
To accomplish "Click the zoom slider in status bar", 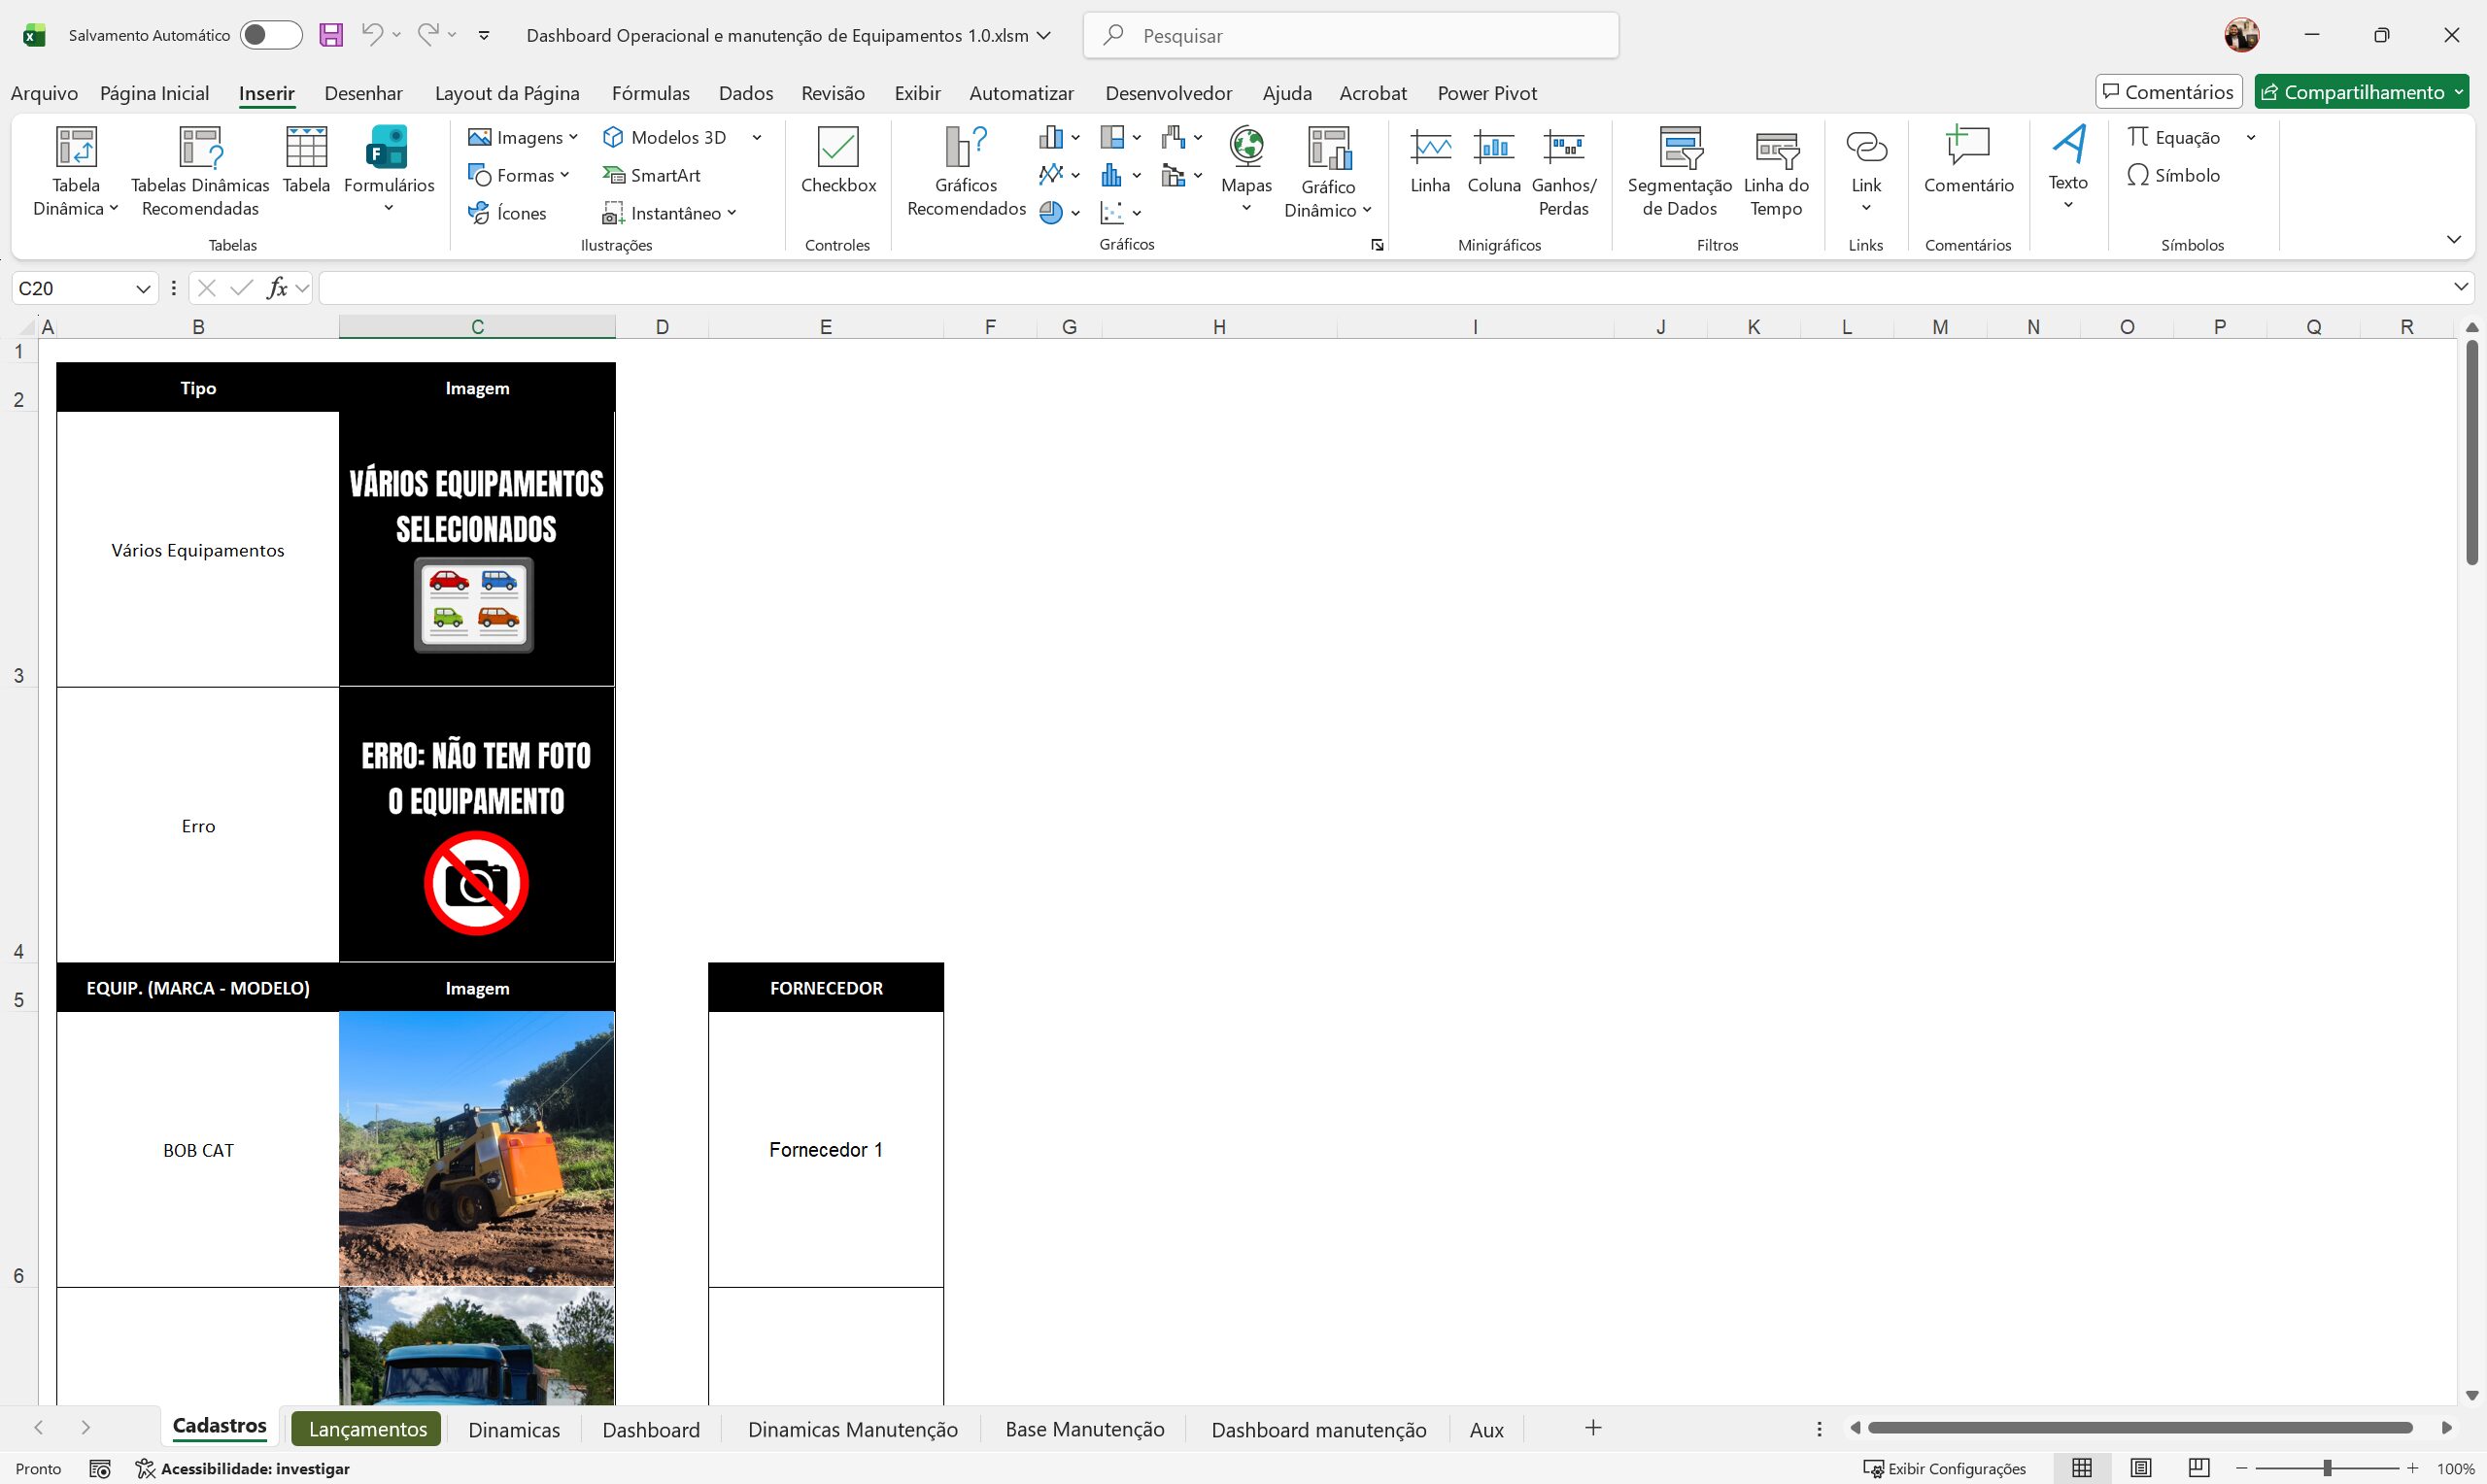I will (2327, 1468).
